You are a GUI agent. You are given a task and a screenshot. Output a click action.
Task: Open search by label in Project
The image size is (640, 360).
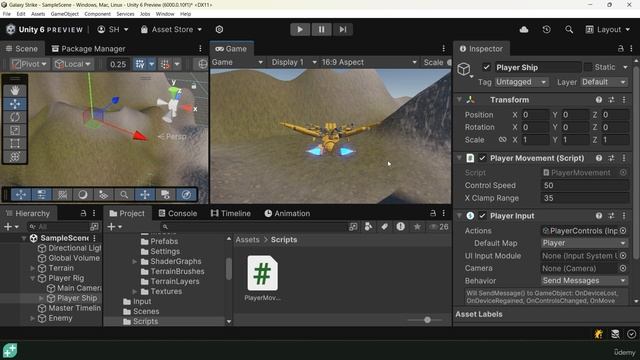[x=384, y=227]
